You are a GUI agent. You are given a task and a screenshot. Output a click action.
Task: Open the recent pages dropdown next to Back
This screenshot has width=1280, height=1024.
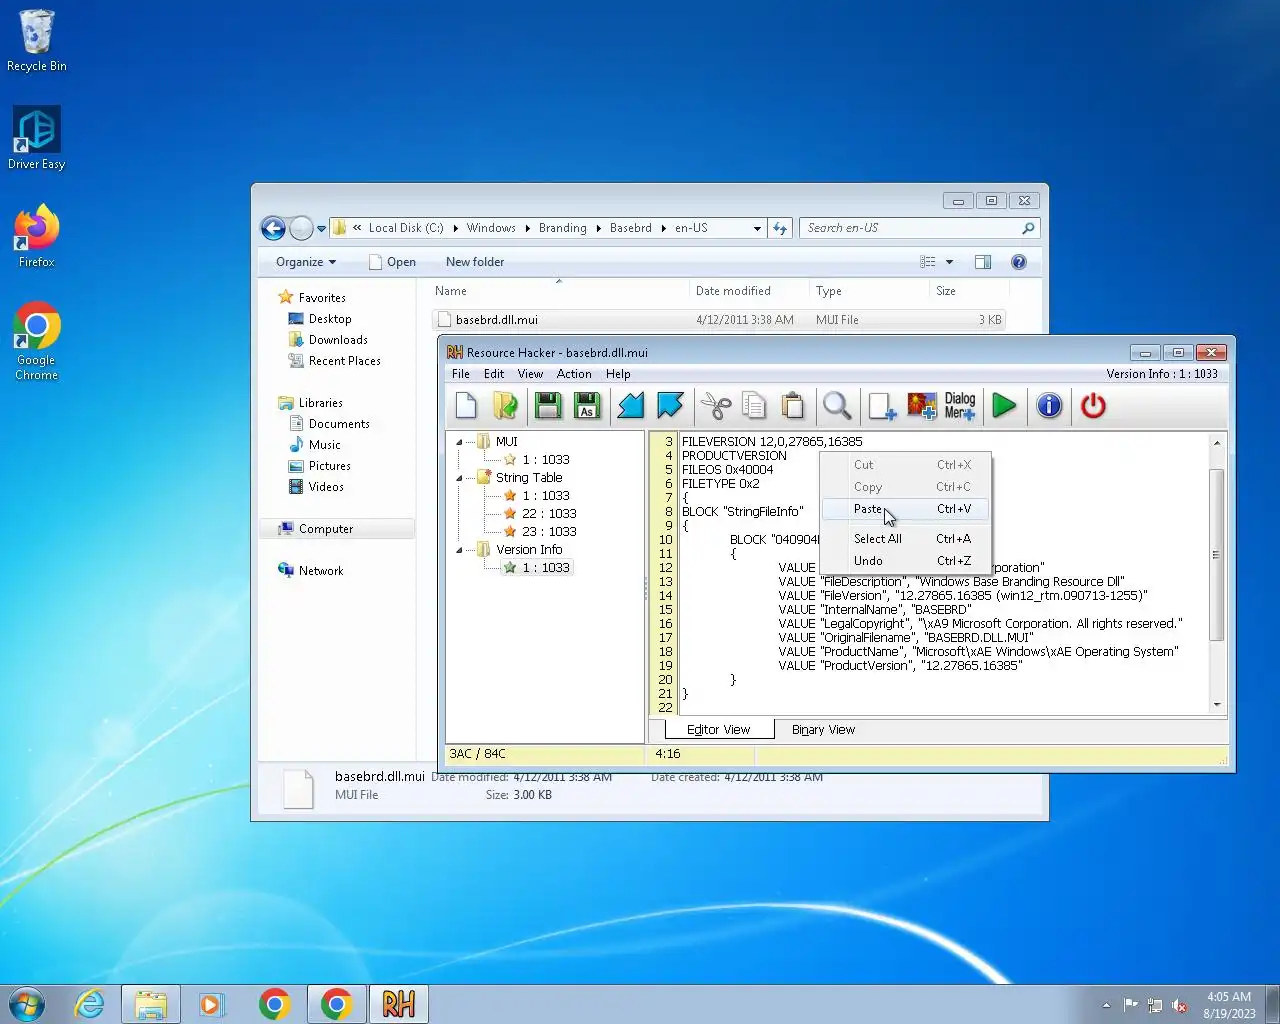[321, 229]
